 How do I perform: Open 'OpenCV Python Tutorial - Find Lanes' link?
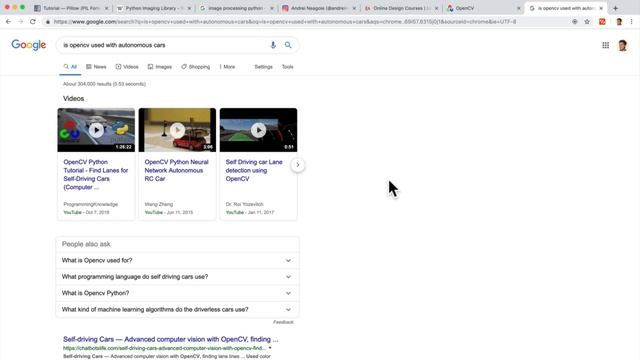pos(96,175)
